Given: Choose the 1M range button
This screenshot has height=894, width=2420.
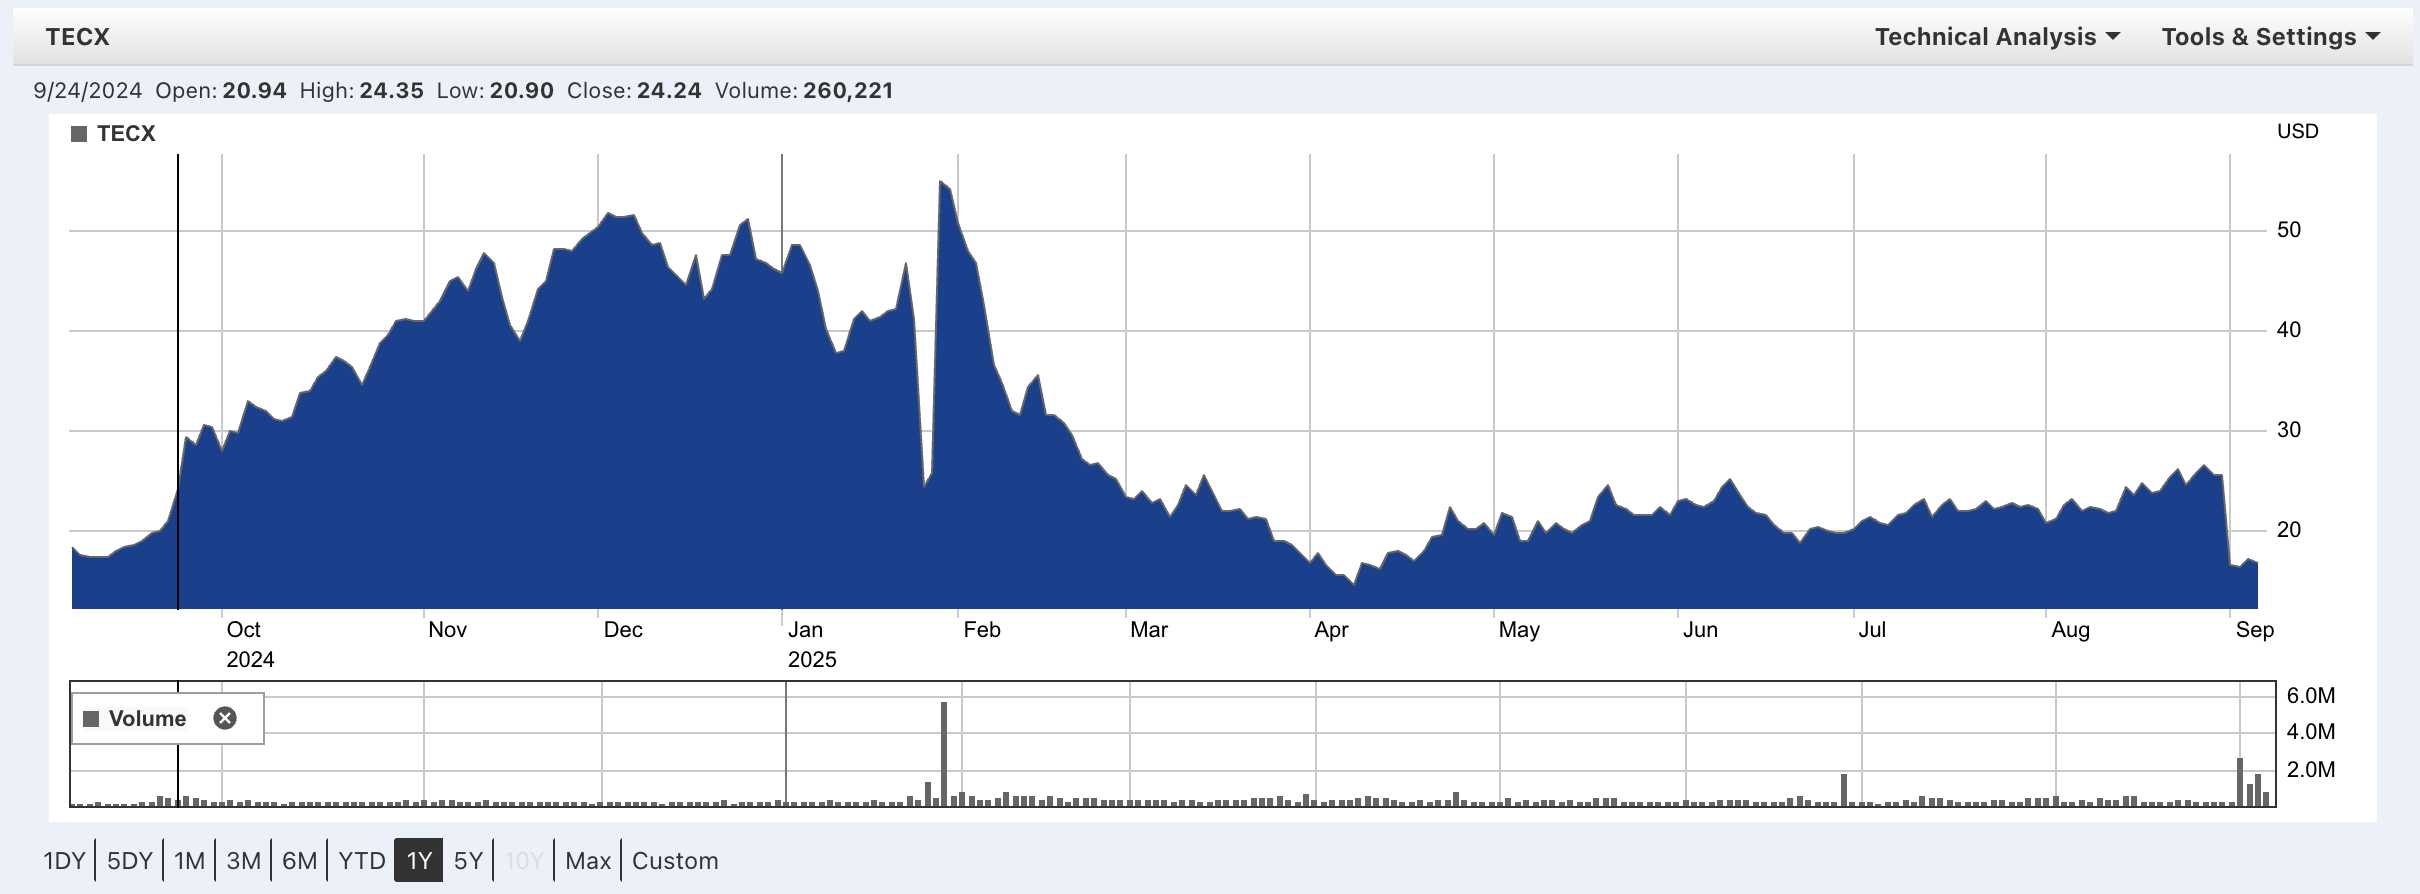Looking at the screenshot, I should (189, 861).
